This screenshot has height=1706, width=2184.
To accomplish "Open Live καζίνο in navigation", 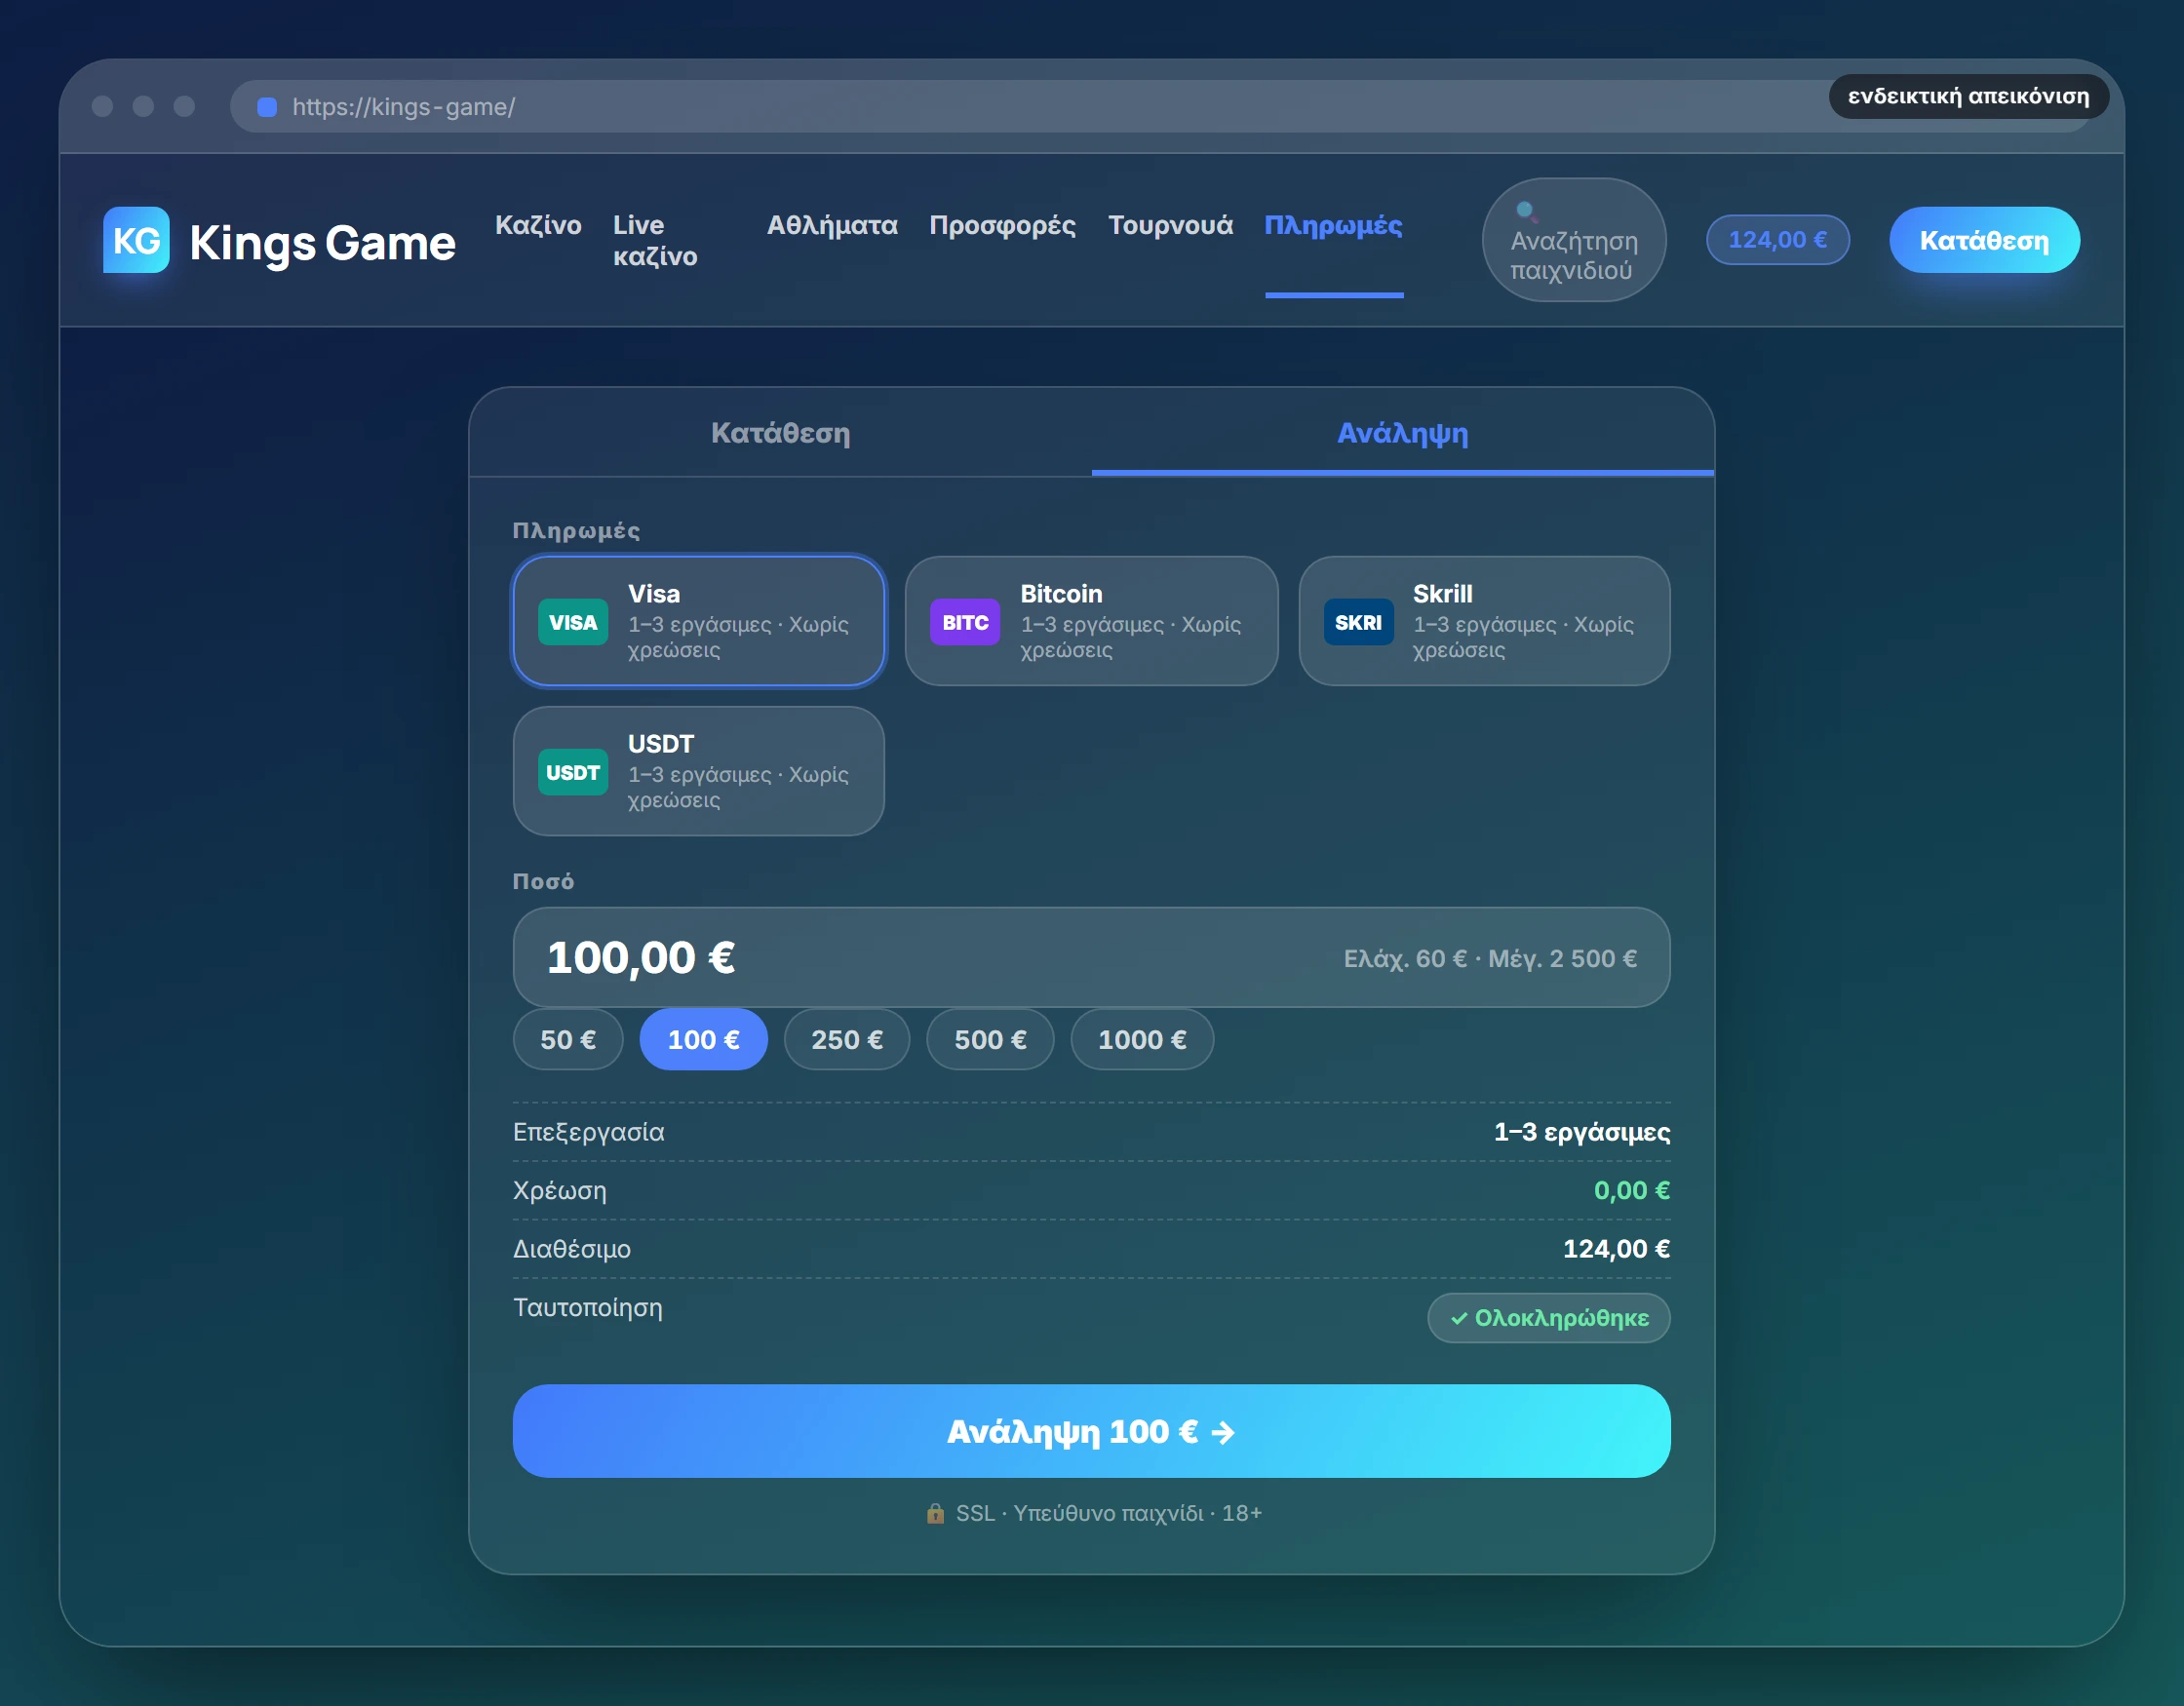I will tap(655, 240).
